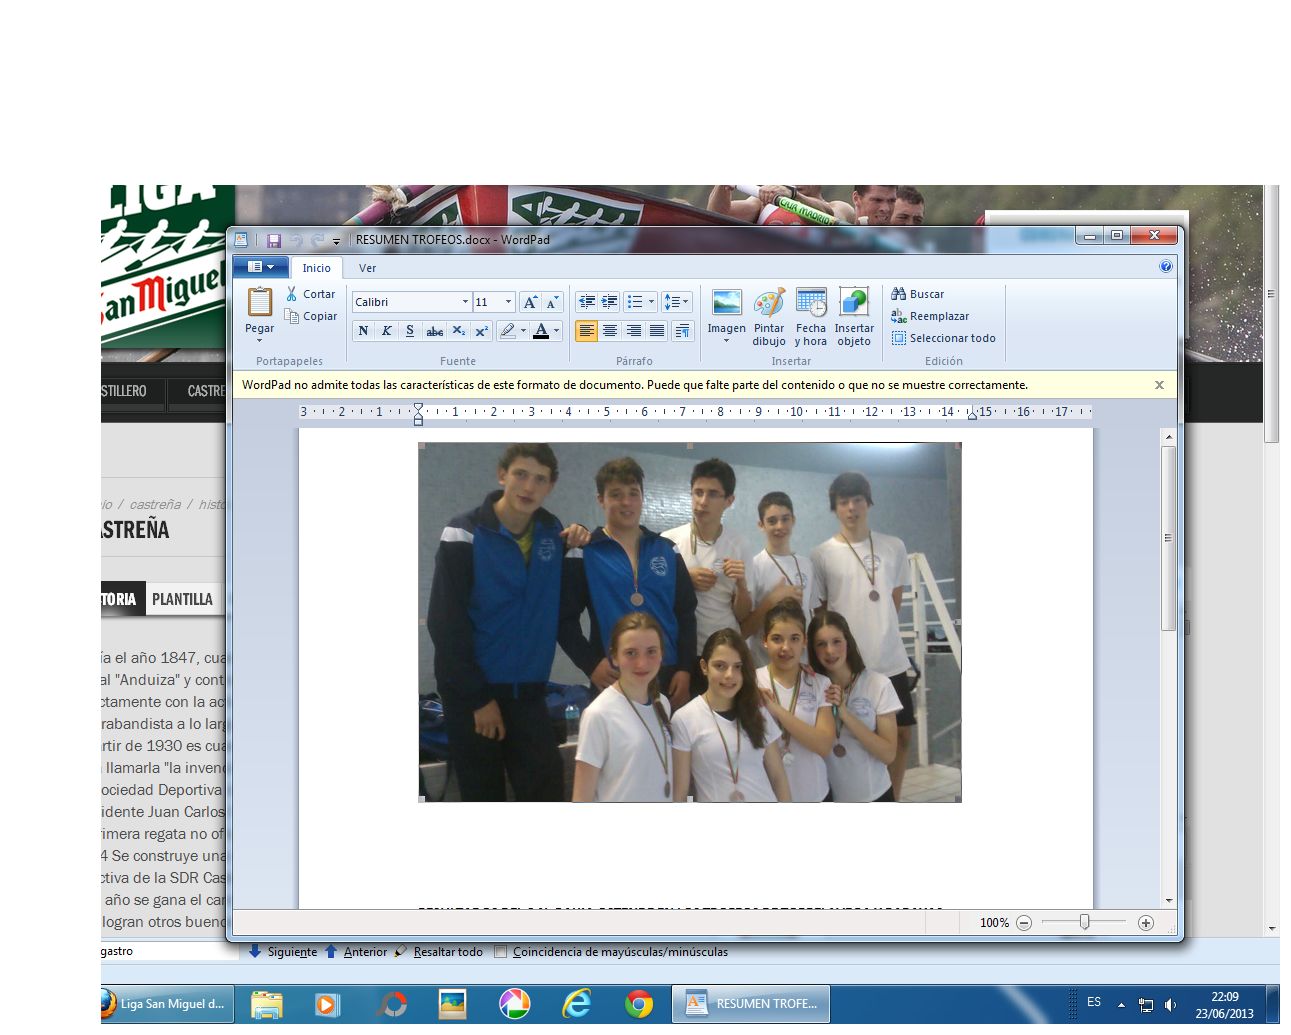This screenshot has width=1291, height=1035.
Task: Click the Insertar objeto icon
Action: click(x=853, y=303)
